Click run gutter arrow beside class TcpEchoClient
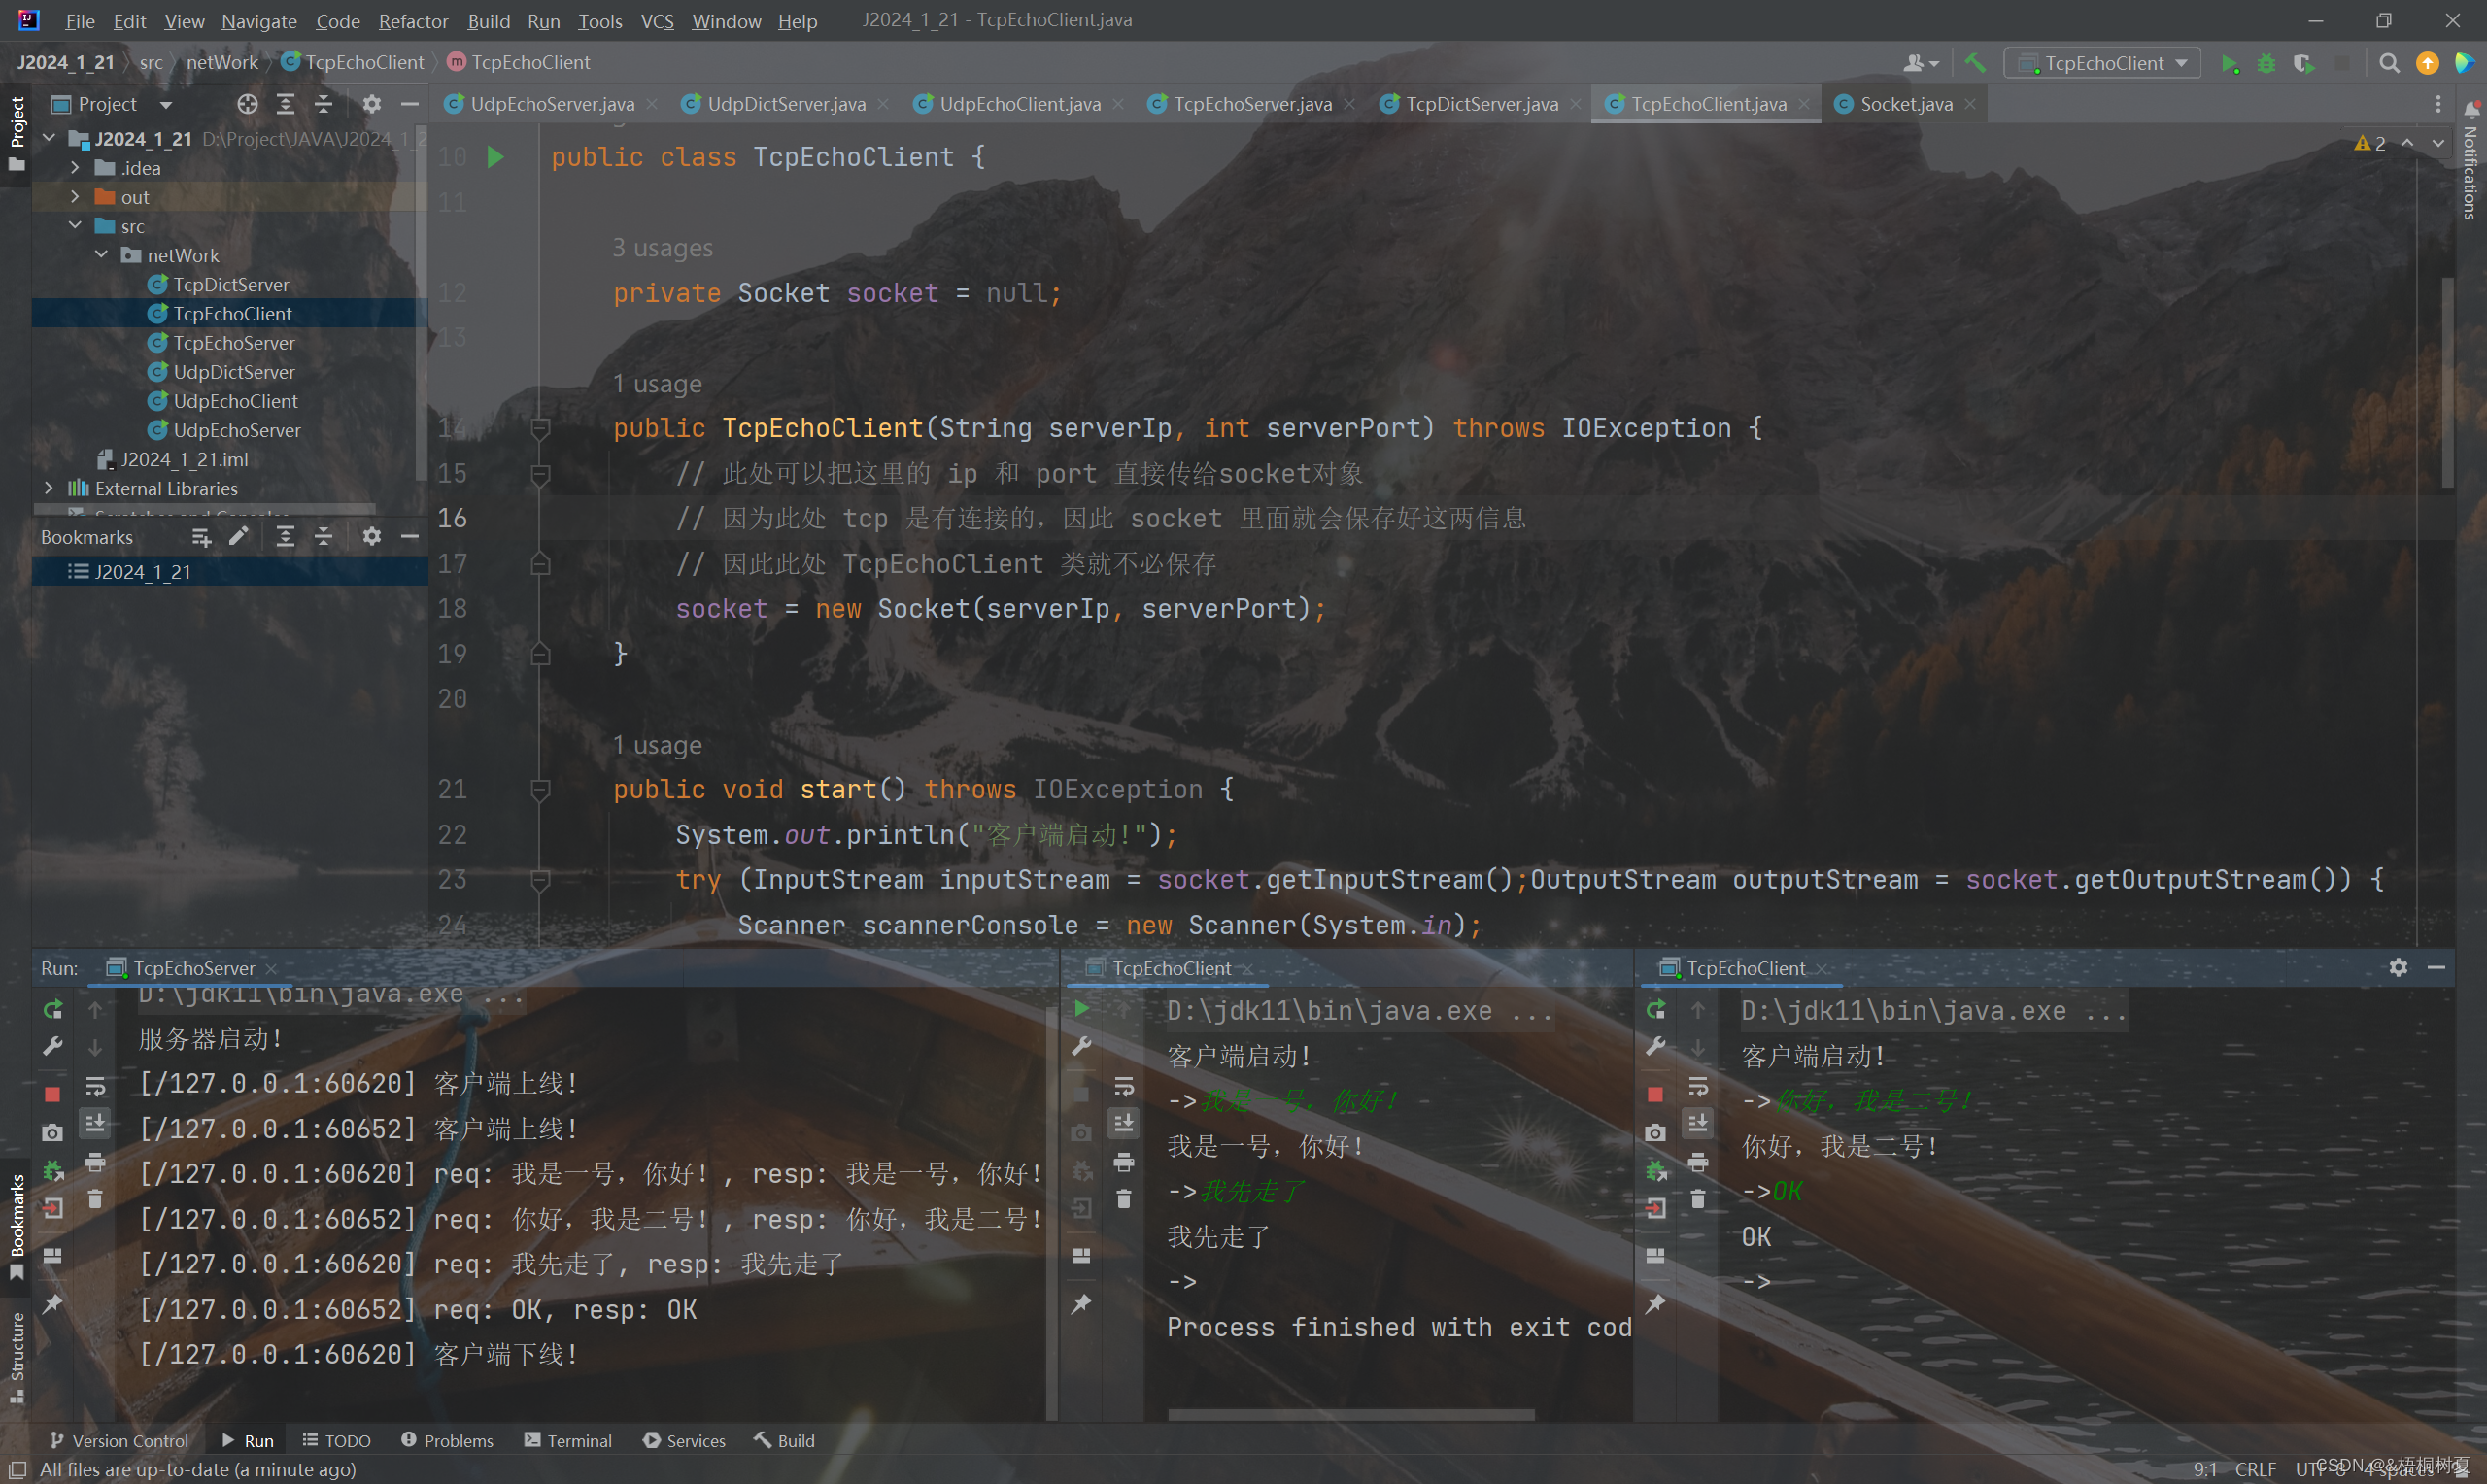This screenshot has height=1484, width=2487. pos(495,157)
